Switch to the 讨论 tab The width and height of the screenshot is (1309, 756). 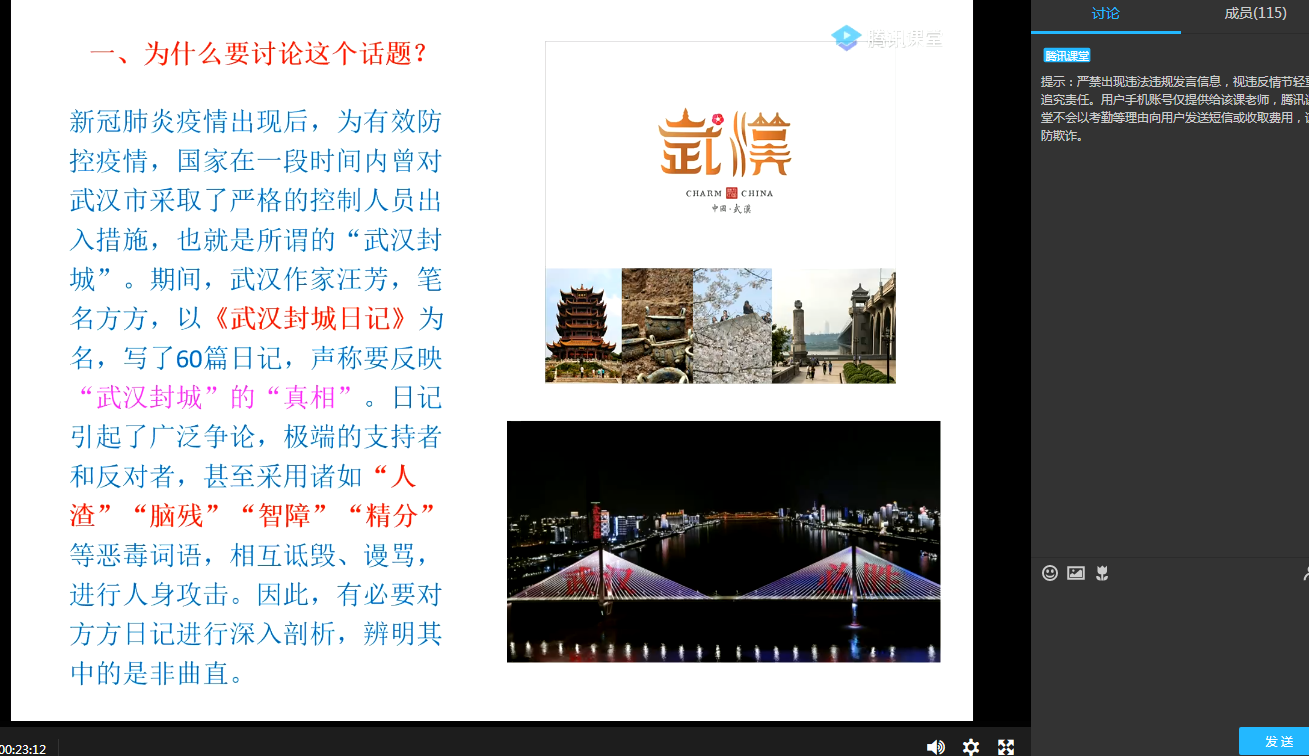(x=1105, y=14)
